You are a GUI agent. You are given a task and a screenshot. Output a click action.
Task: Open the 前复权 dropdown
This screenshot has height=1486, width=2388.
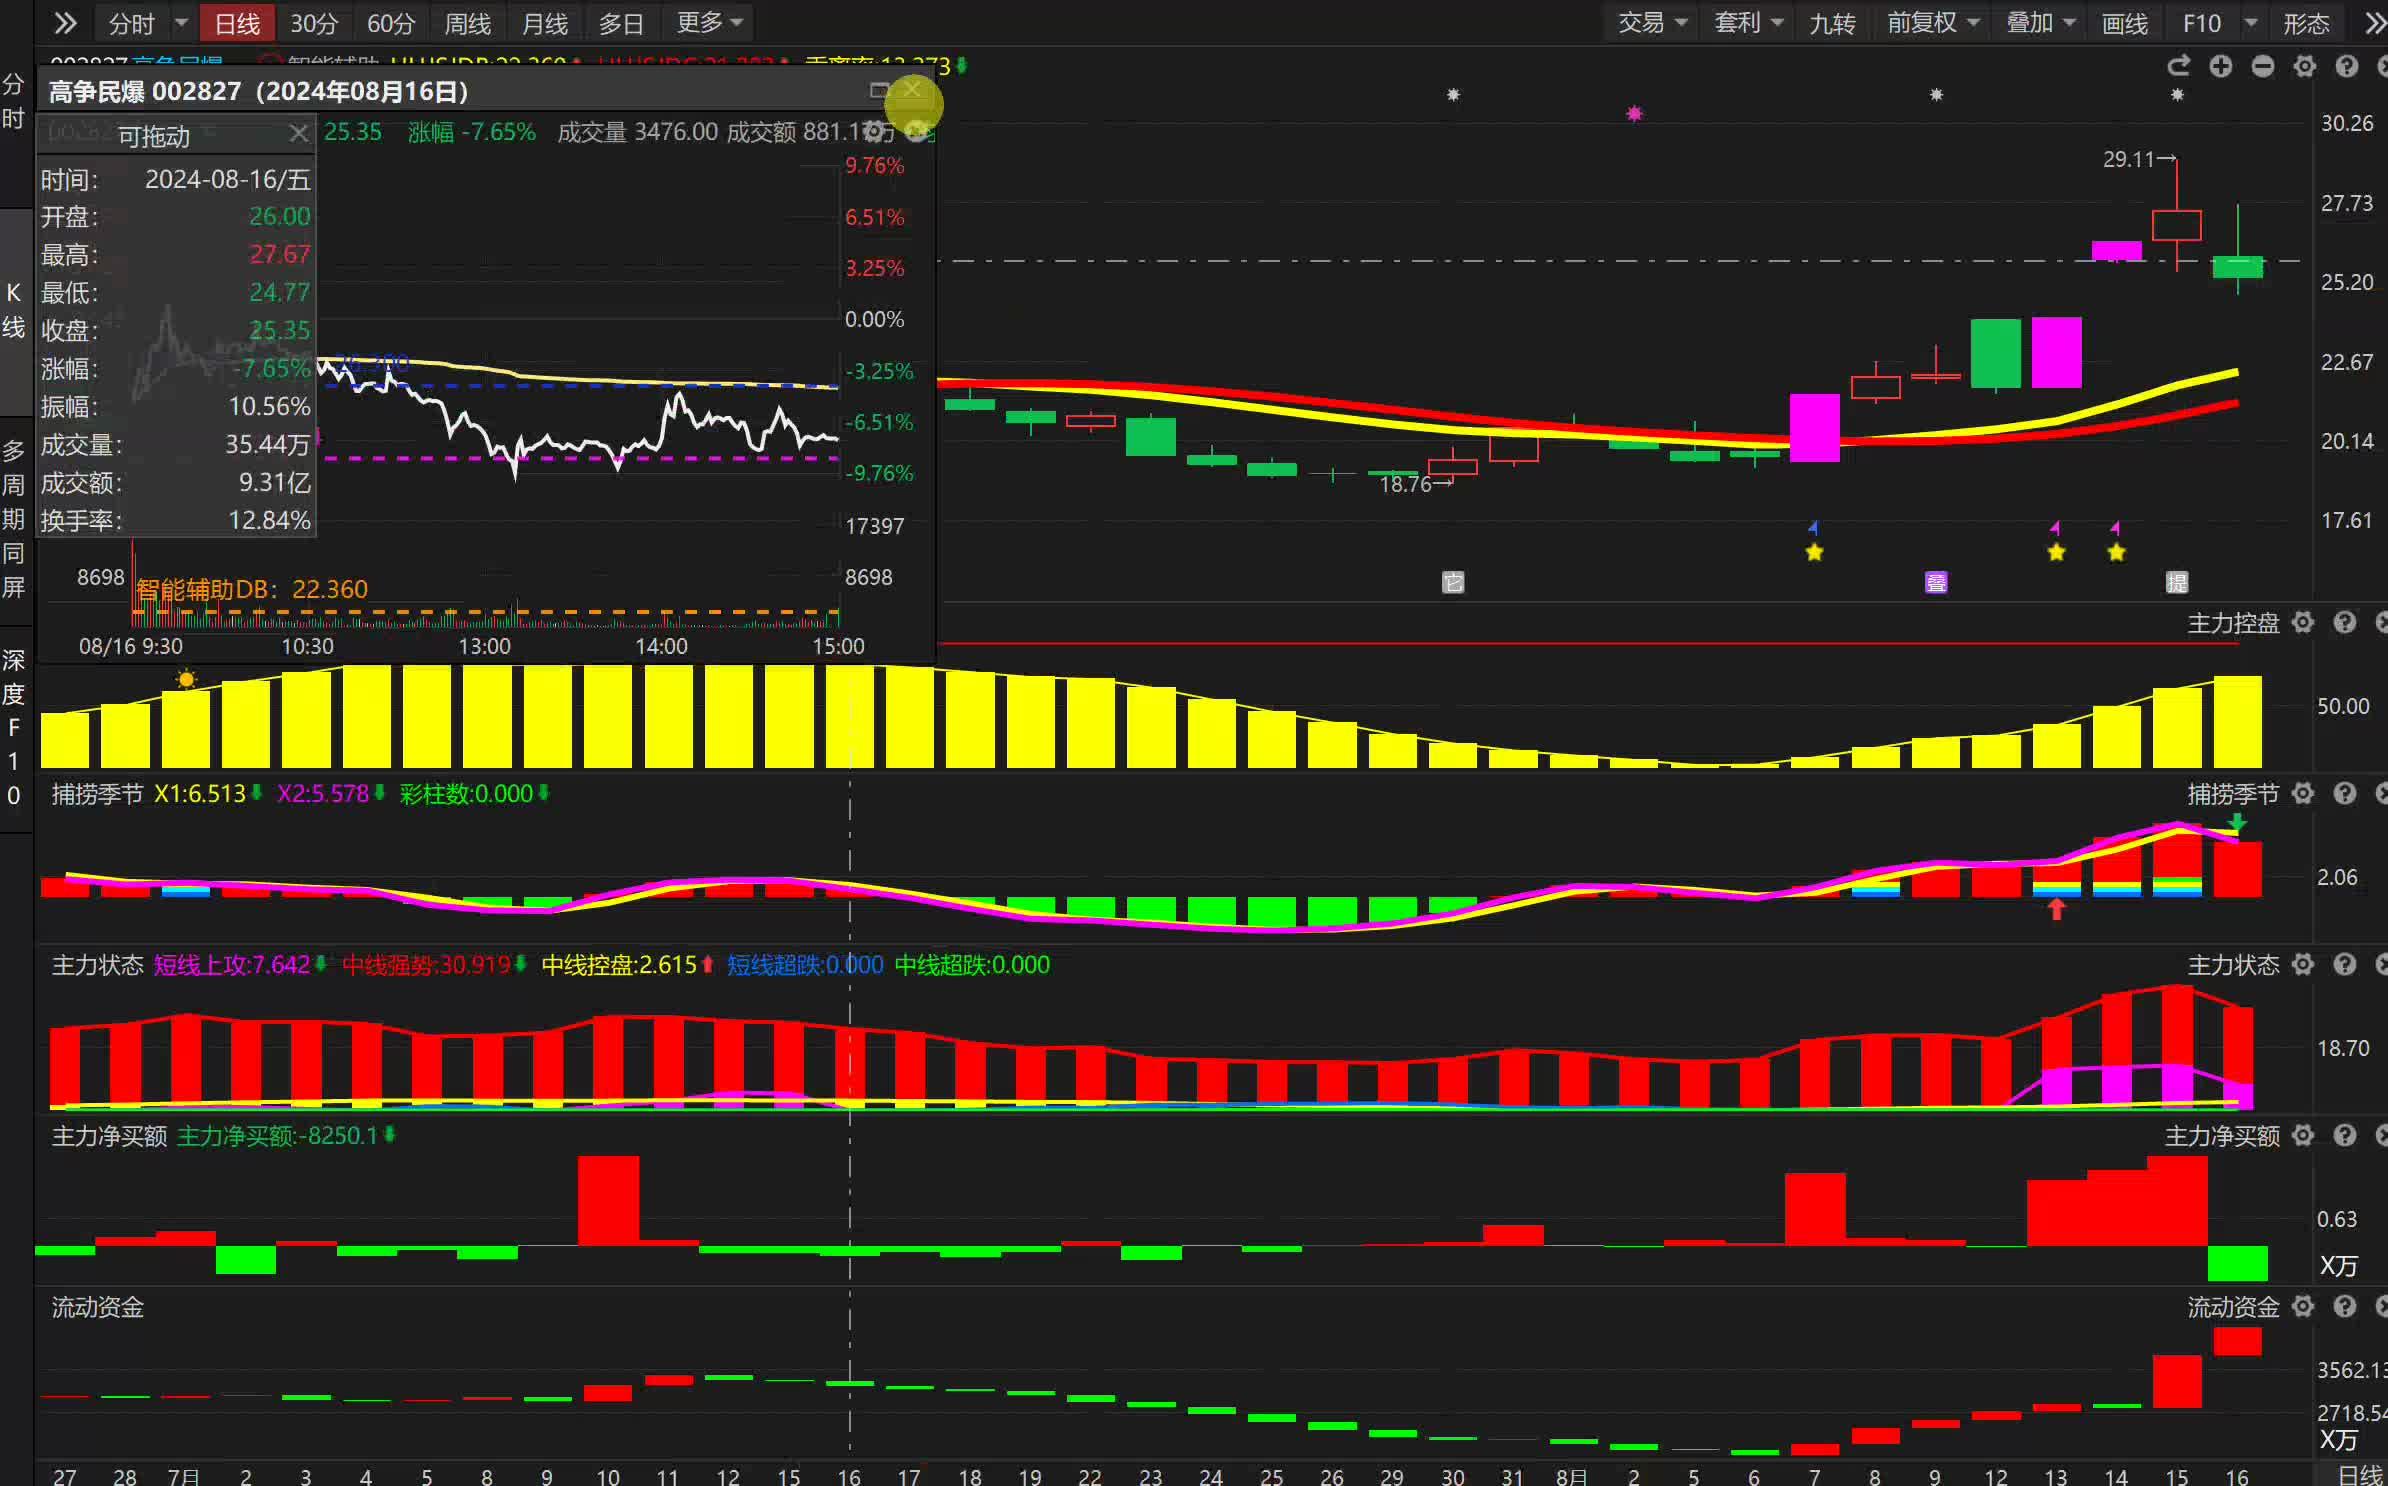[x=1932, y=23]
